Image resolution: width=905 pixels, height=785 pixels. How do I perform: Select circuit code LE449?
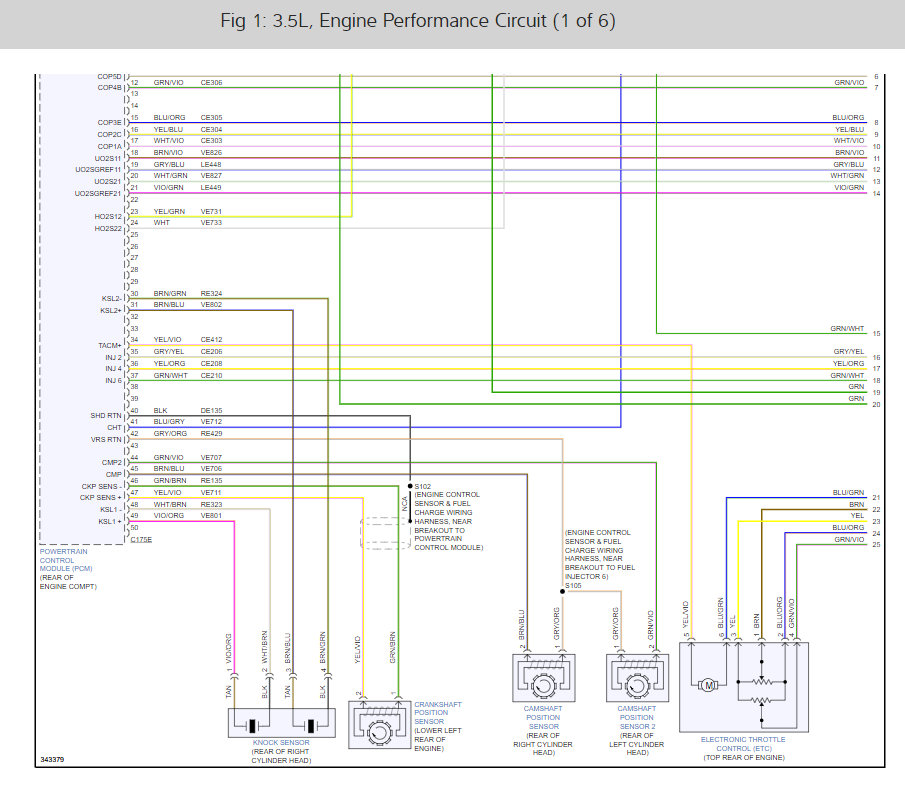(x=211, y=188)
